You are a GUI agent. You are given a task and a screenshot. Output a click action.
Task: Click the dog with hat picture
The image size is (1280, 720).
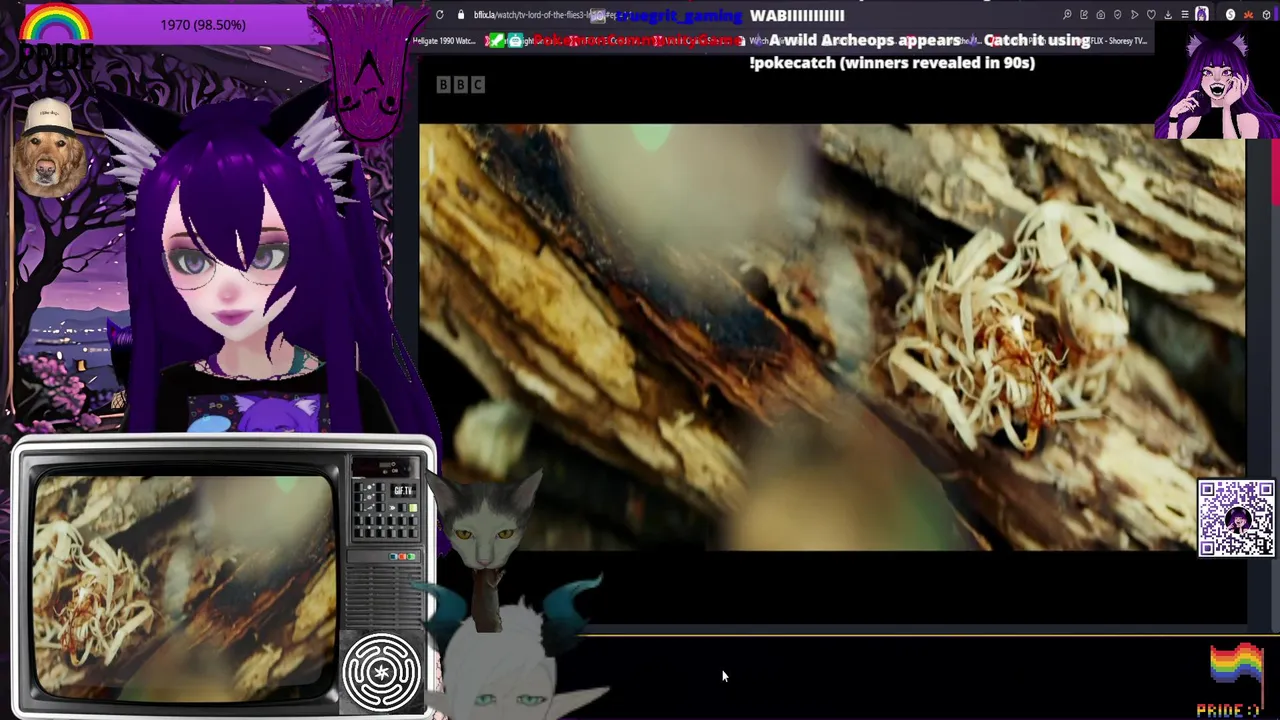point(49,148)
